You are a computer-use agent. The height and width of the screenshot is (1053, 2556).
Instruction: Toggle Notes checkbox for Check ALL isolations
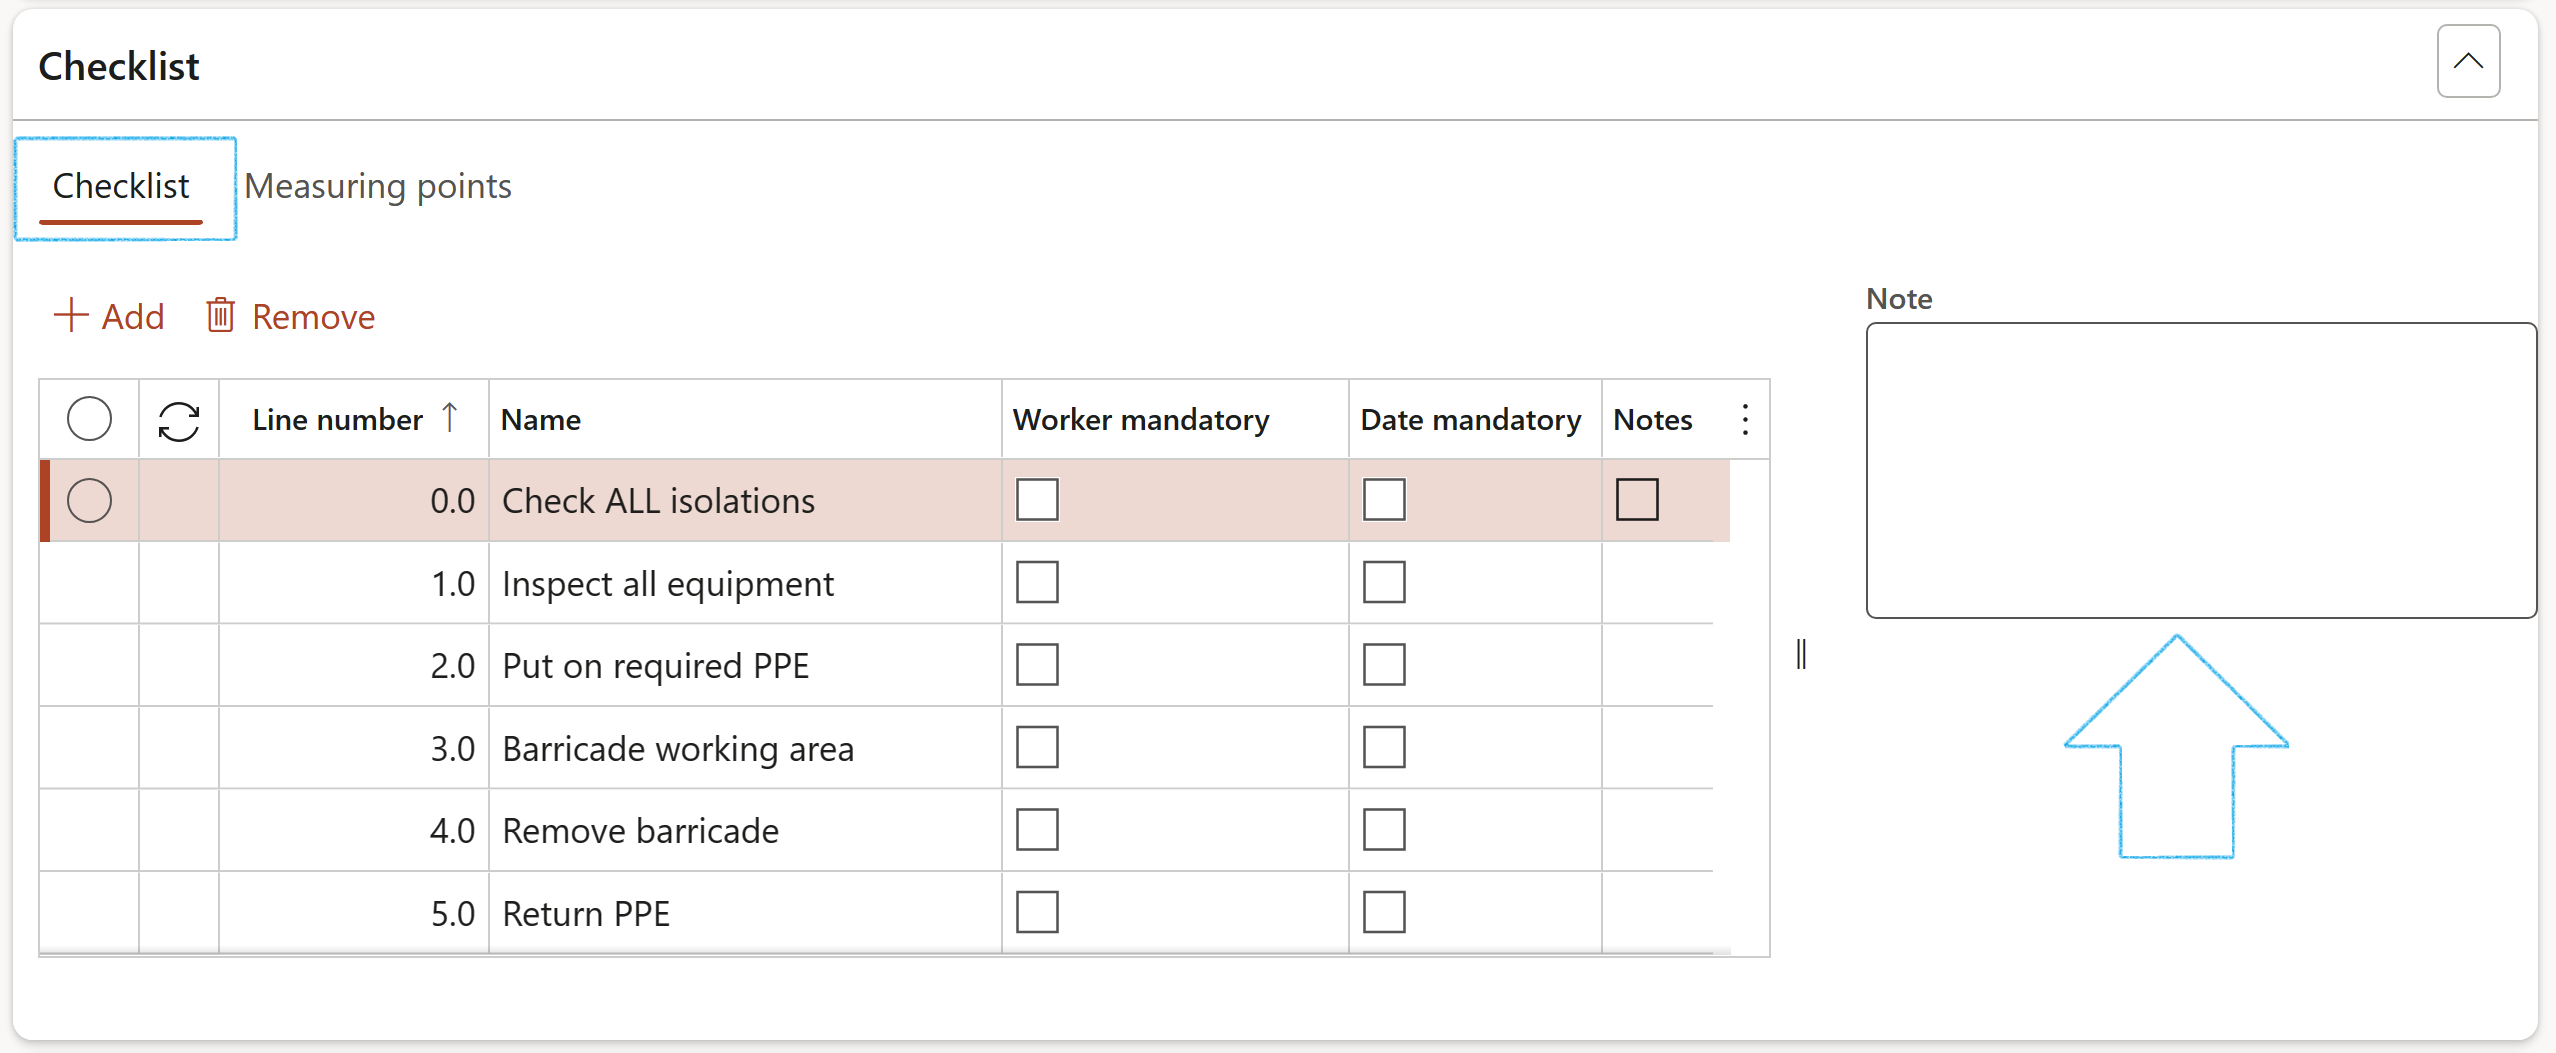point(1637,499)
